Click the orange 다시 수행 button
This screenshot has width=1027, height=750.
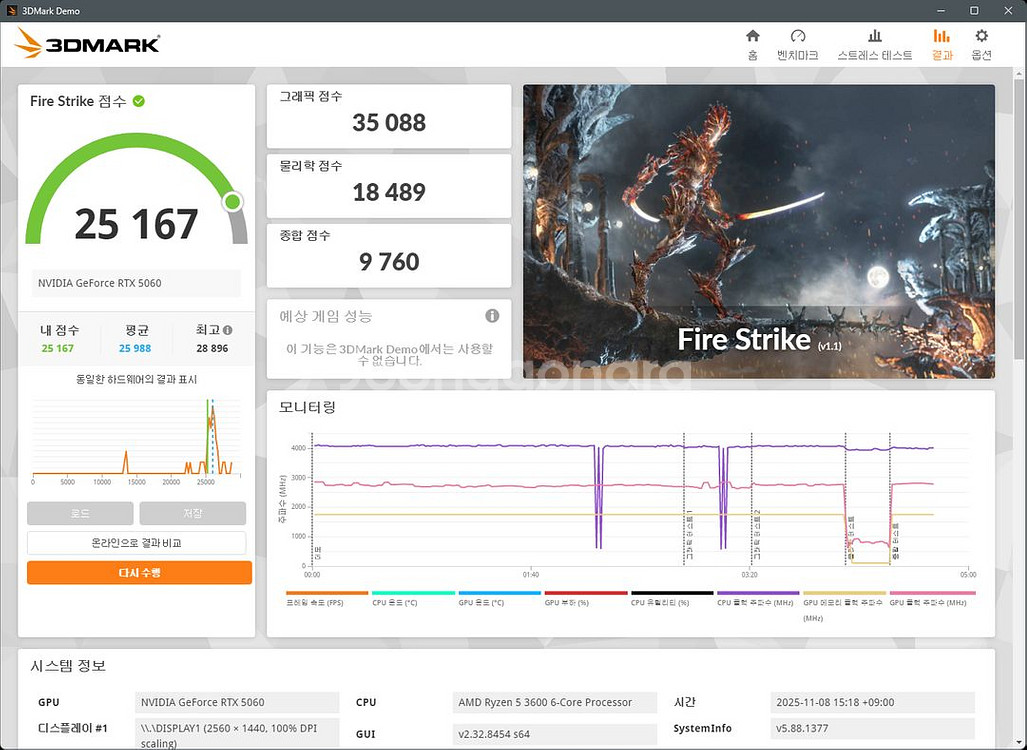[x=138, y=572]
